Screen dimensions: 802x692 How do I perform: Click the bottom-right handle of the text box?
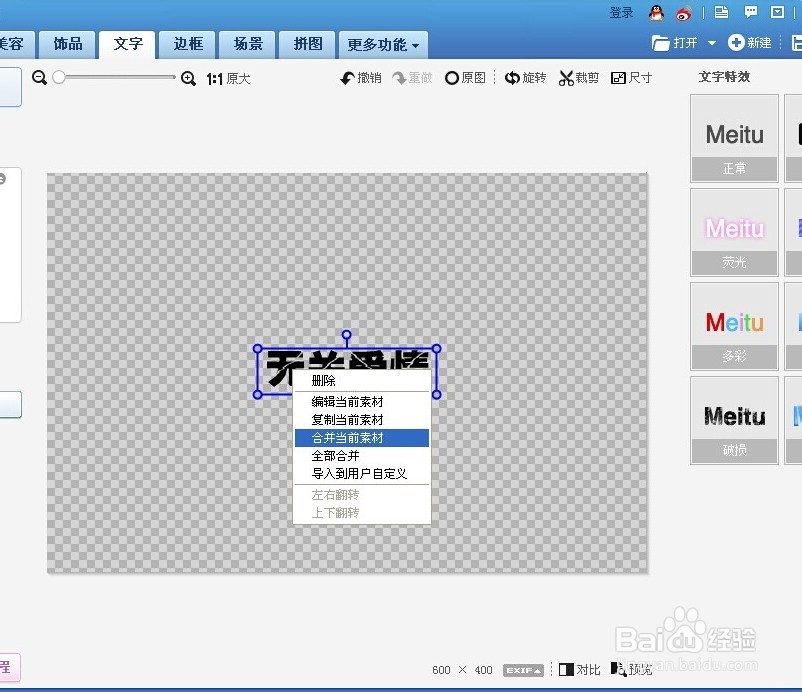pyautogui.click(x=436, y=394)
